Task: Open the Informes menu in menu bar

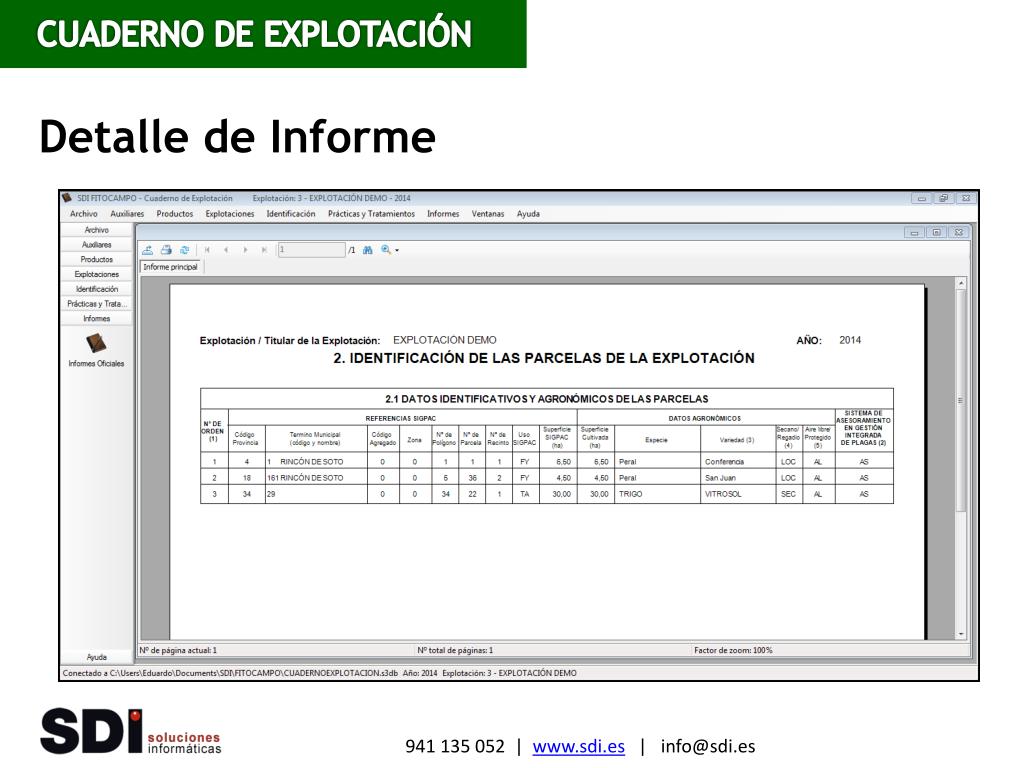Action: point(443,214)
